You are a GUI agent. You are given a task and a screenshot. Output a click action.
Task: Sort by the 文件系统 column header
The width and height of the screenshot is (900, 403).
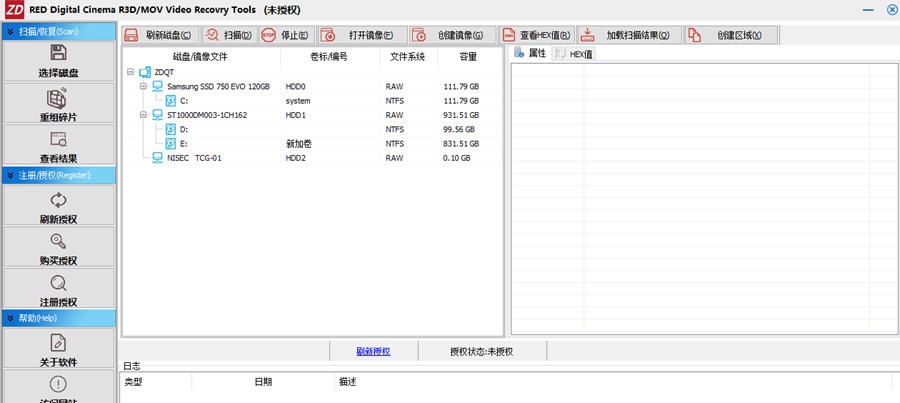pyautogui.click(x=408, y=57)
